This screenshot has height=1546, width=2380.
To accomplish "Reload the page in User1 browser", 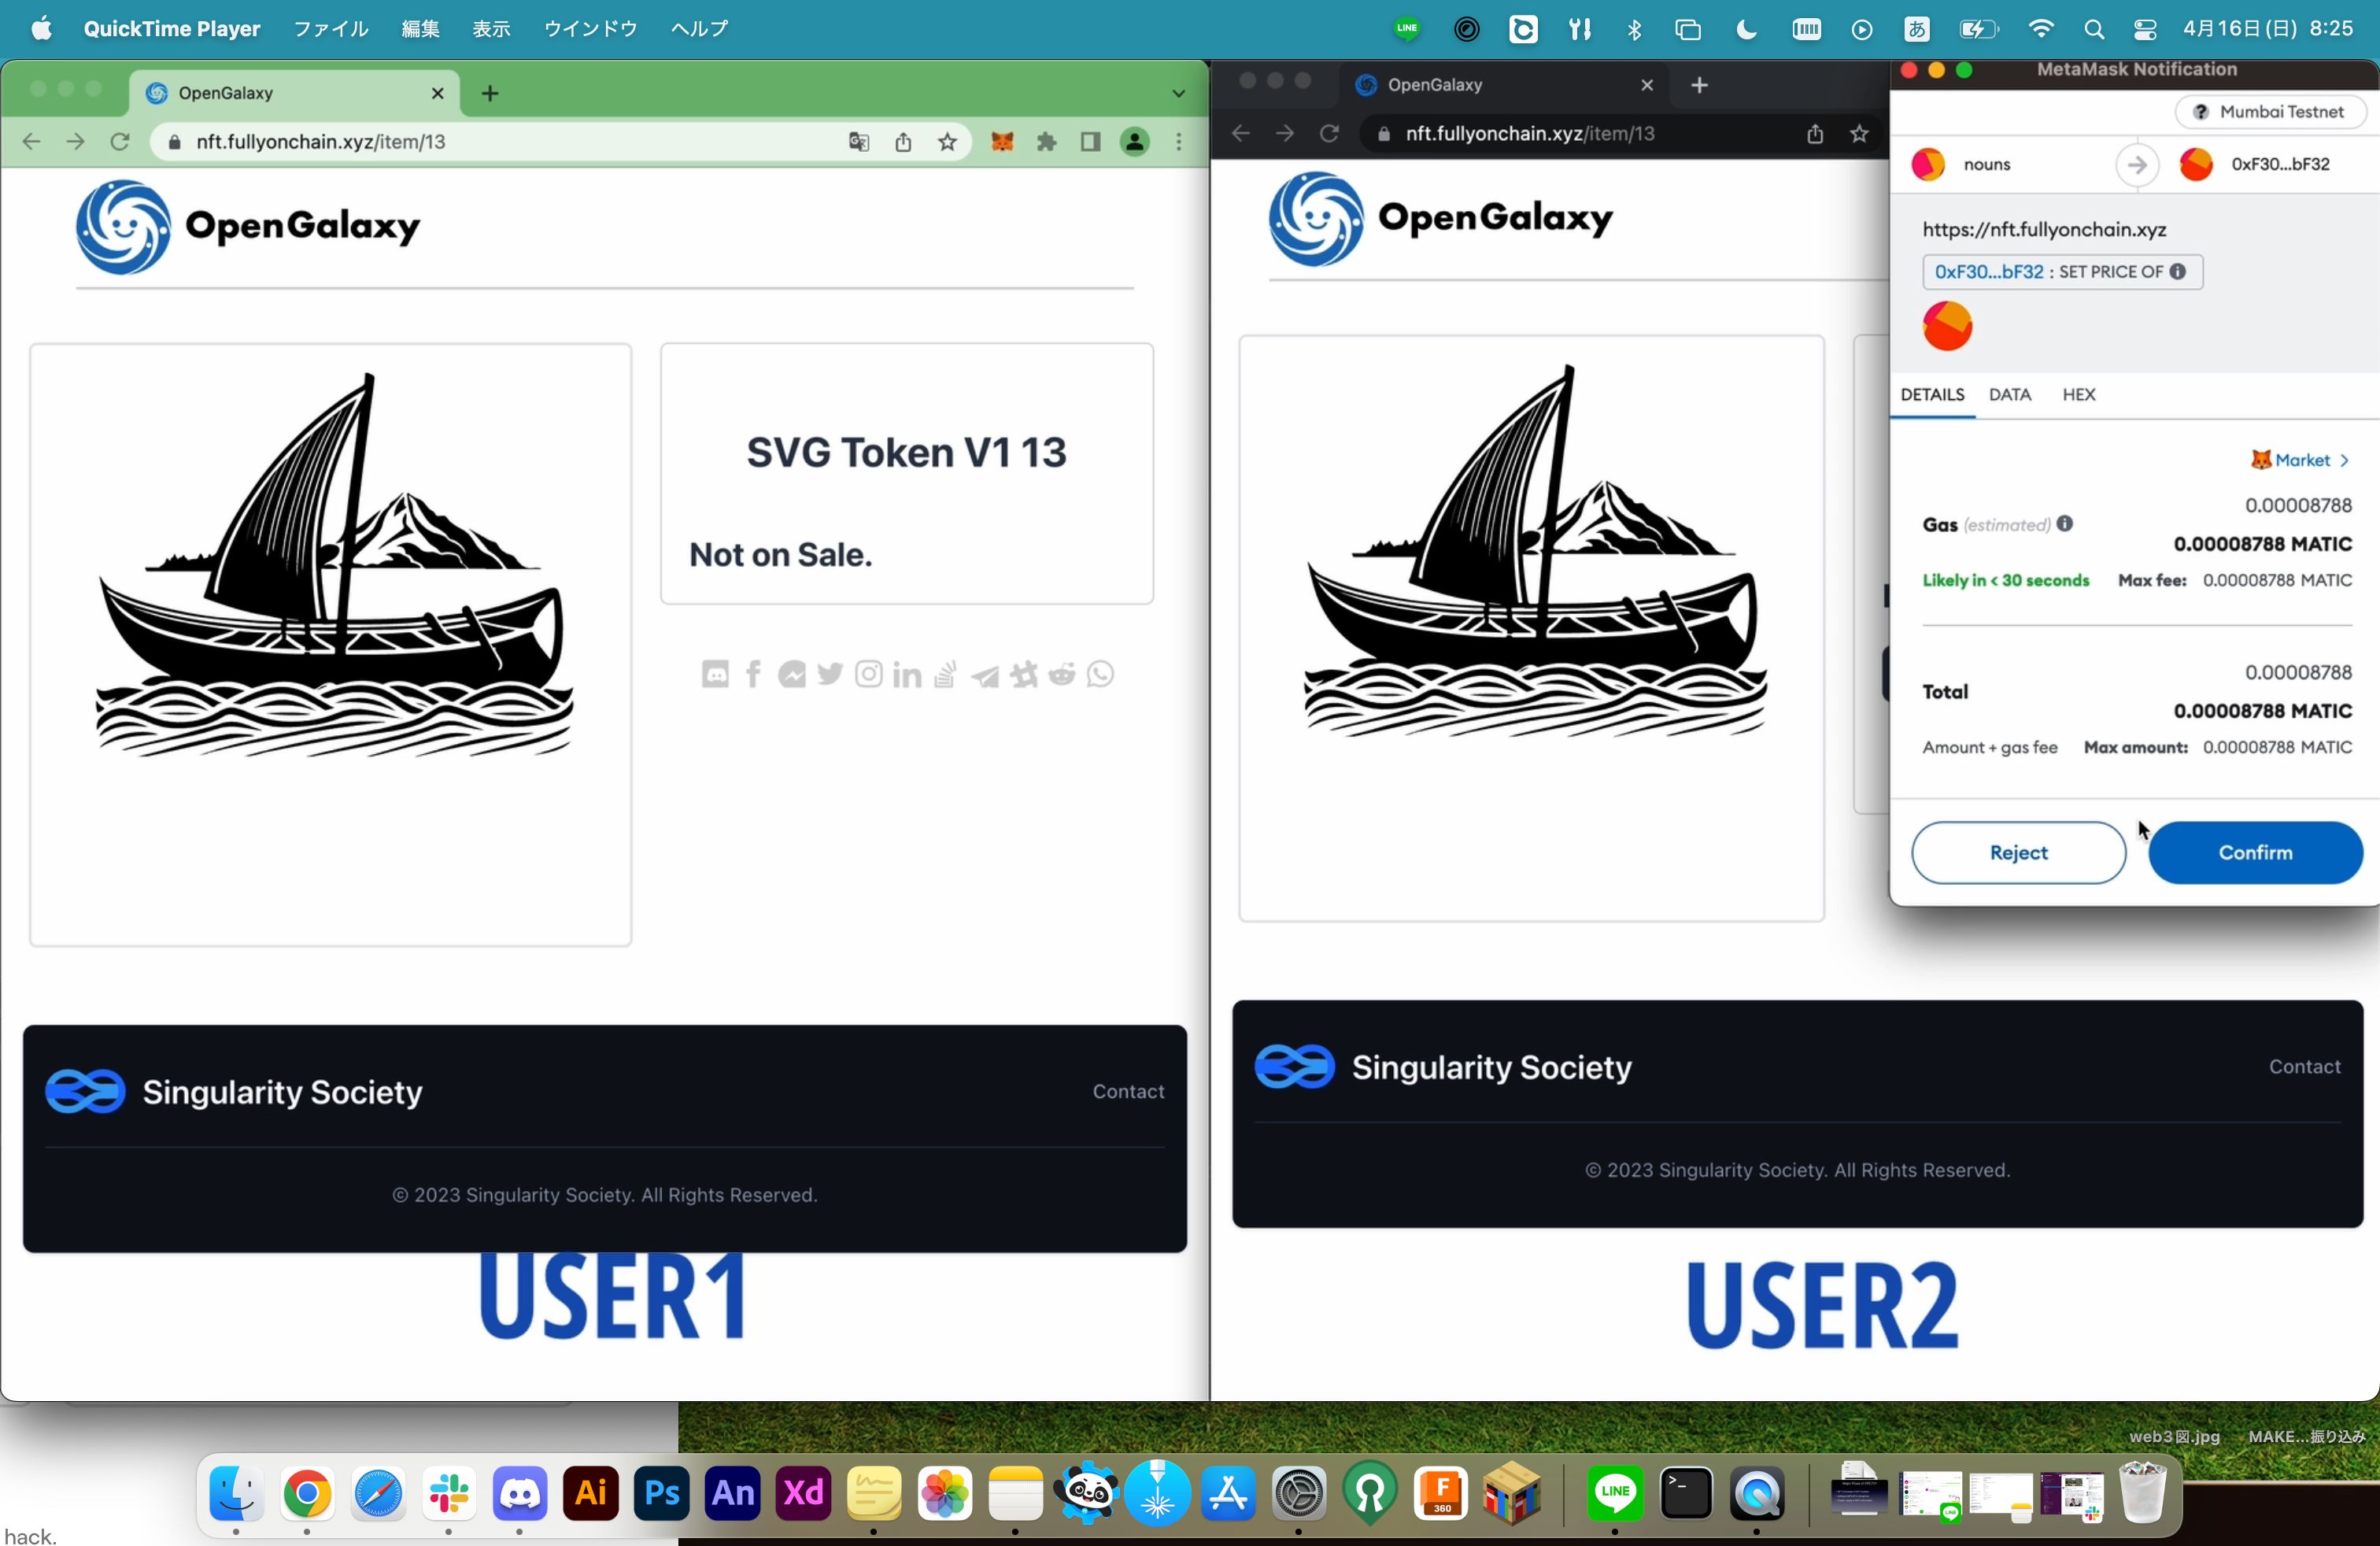I will 120,142.
